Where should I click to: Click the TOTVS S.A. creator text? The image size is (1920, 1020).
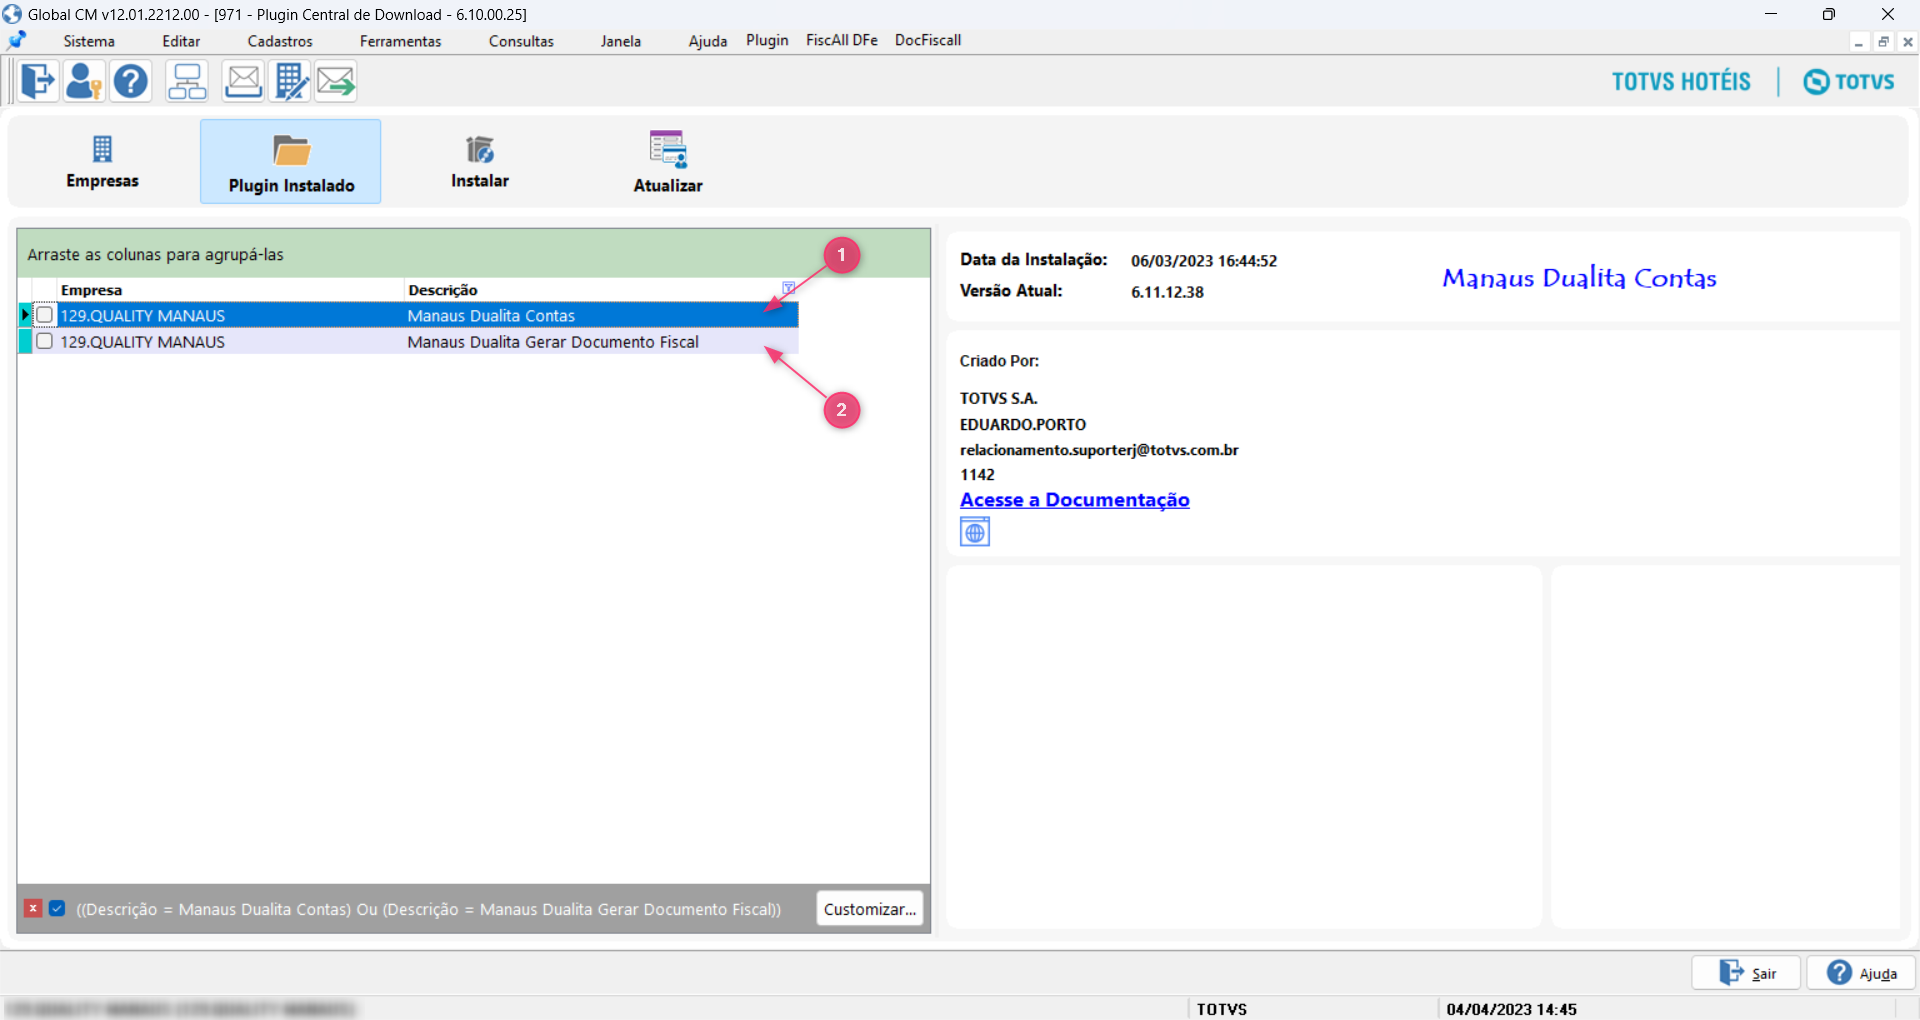point(999,398)
